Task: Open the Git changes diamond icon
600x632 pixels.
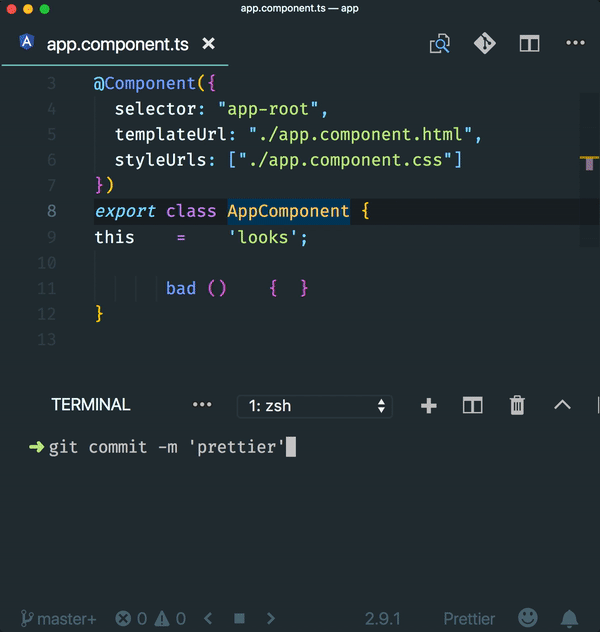Action: pyautogui.click(x=484, y=43)
